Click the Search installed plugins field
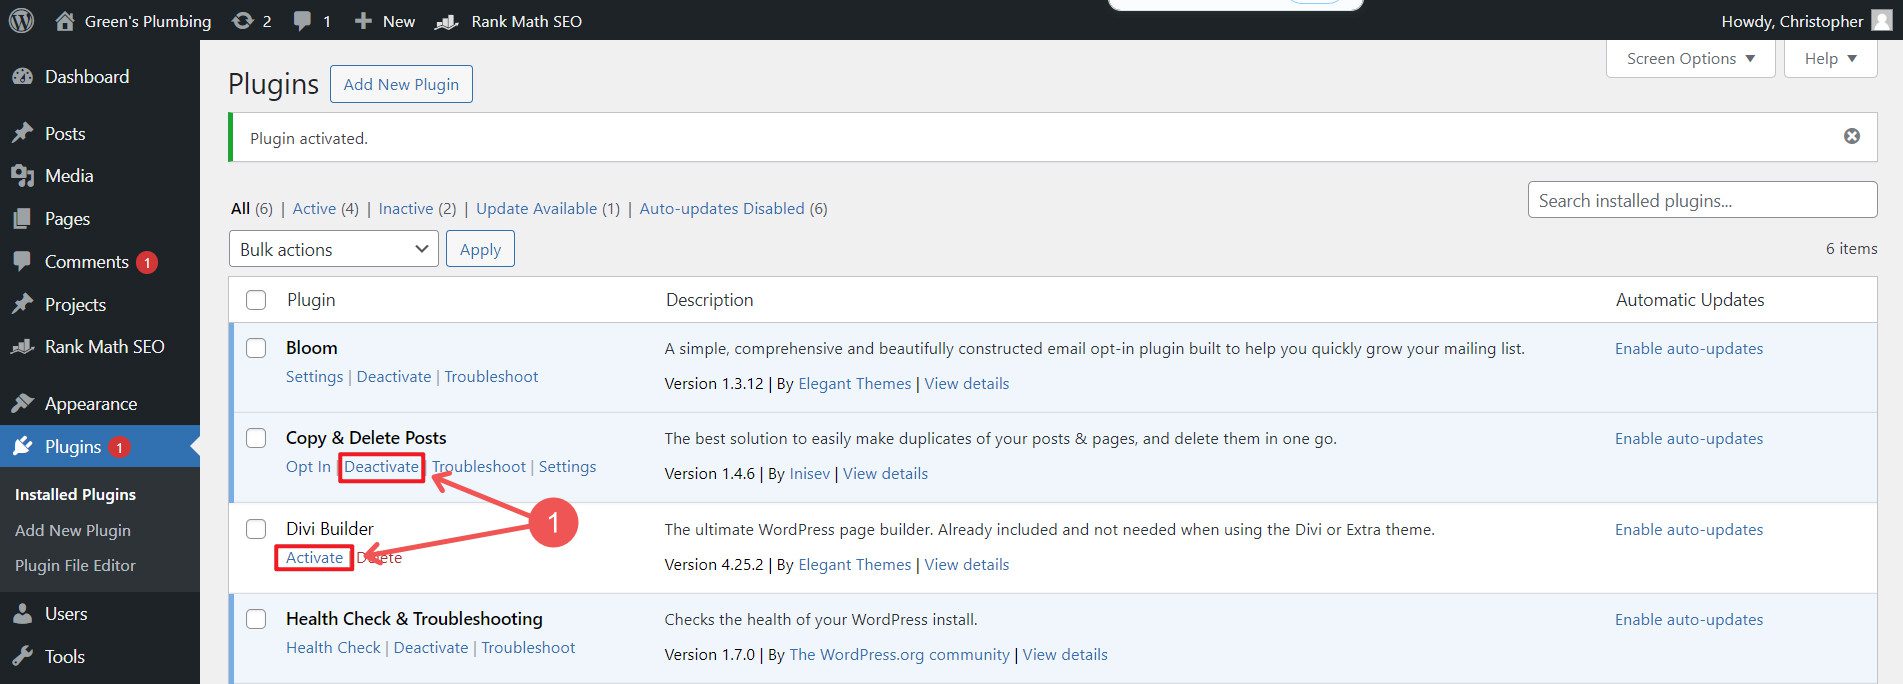Screen dimensions: 1903x684 [1702, 200]
